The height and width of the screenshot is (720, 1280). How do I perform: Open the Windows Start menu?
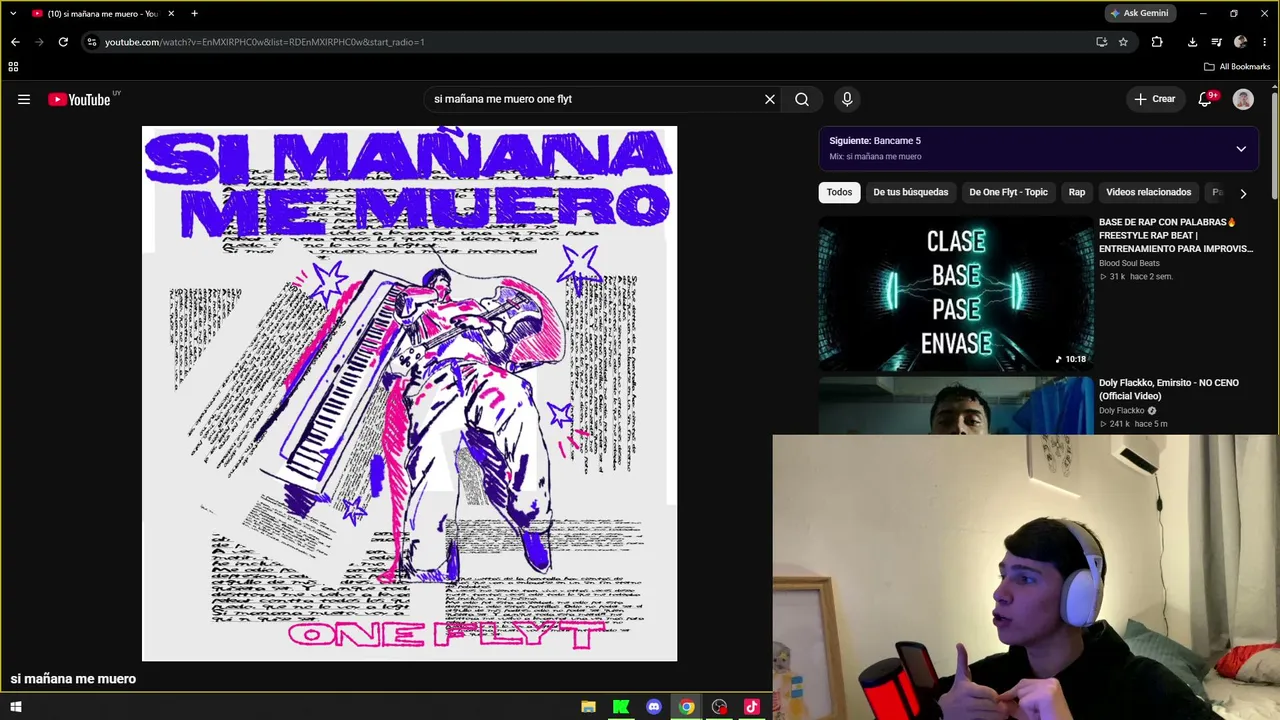[15, 707]
